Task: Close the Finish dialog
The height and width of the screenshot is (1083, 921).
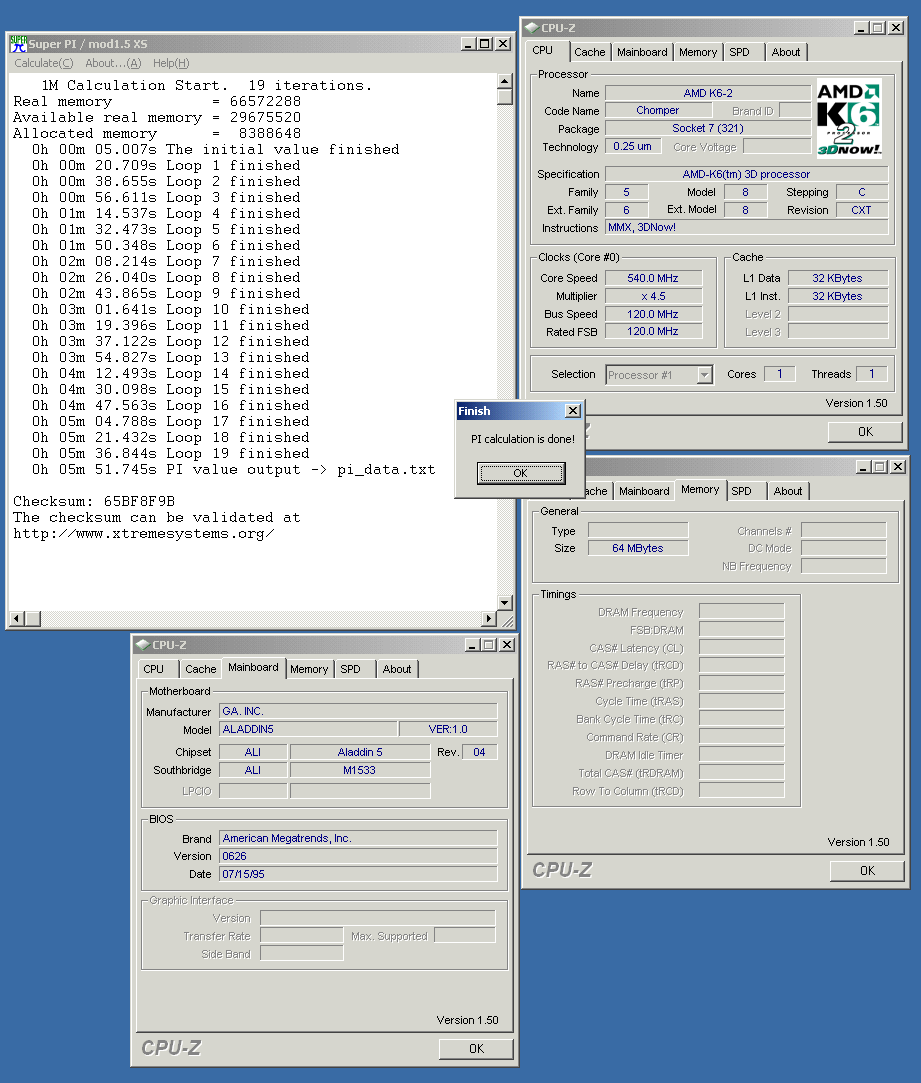Action: click(573, 411)
